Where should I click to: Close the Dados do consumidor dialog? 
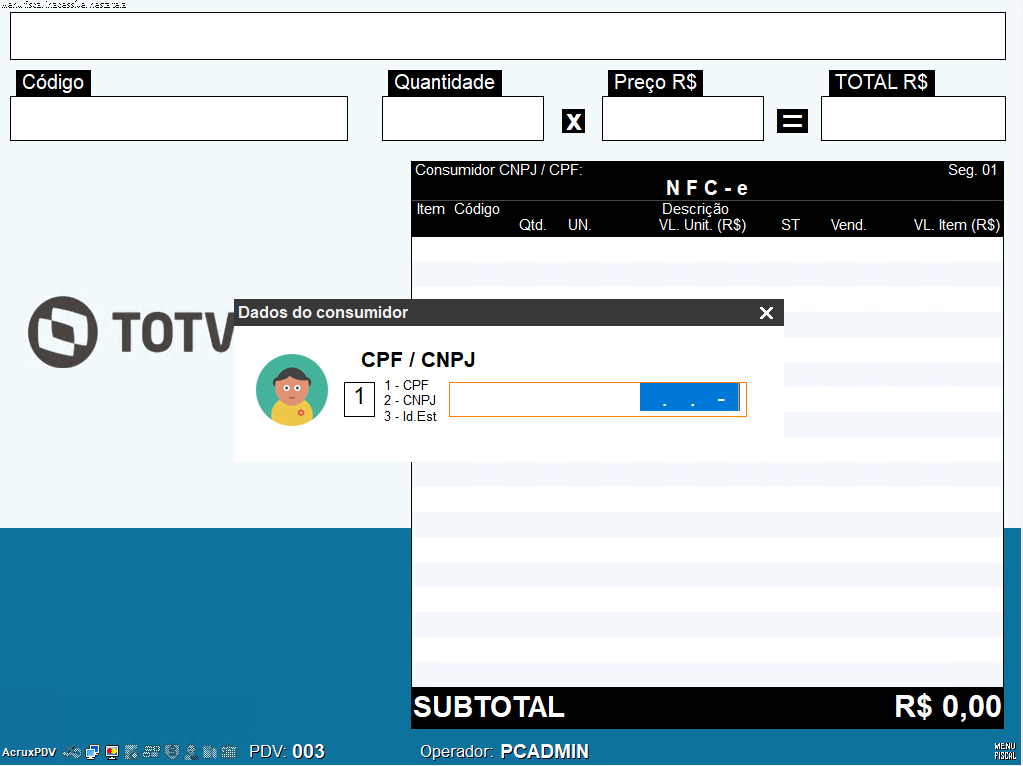coord(767,313)
